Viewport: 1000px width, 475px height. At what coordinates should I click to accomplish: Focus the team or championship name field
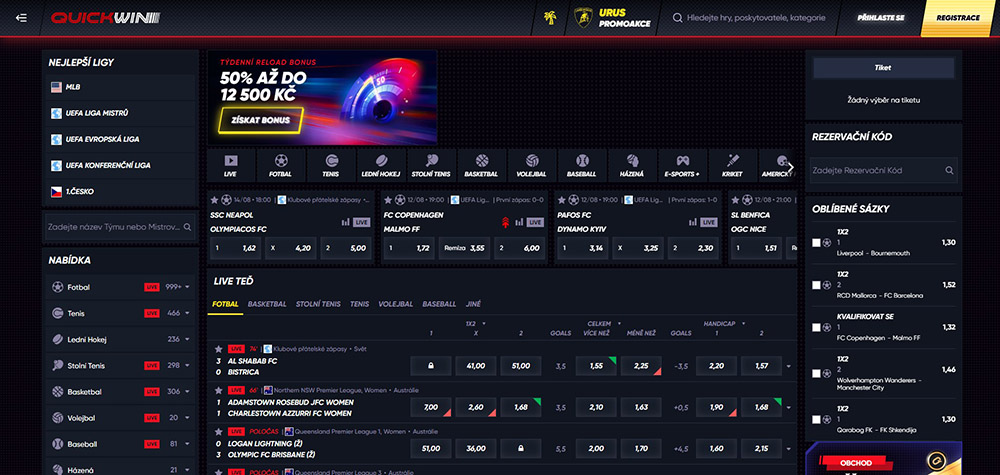120,227
